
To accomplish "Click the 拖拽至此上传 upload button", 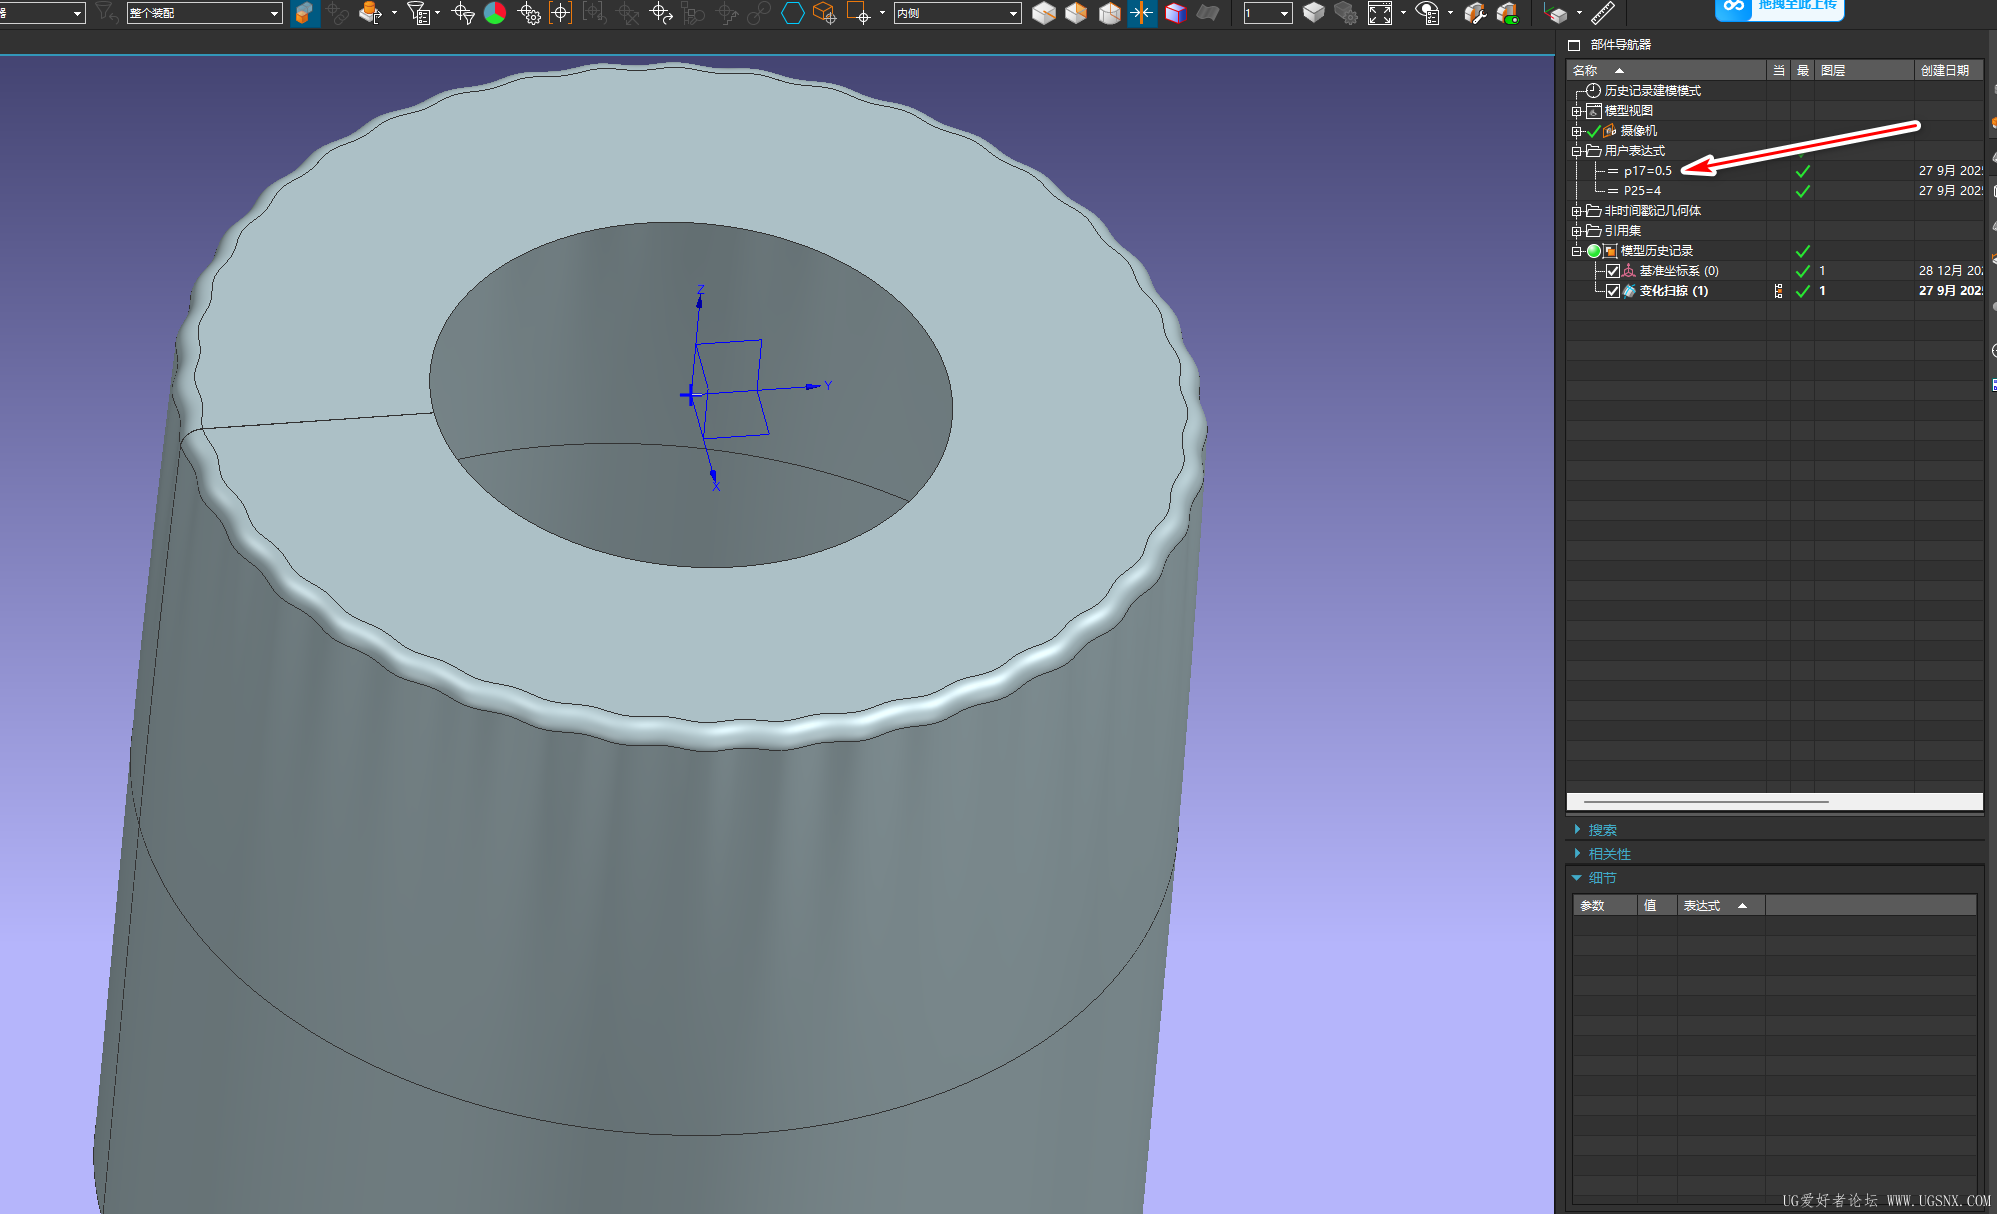I will pyautogui.click(x=1780, y=8).
